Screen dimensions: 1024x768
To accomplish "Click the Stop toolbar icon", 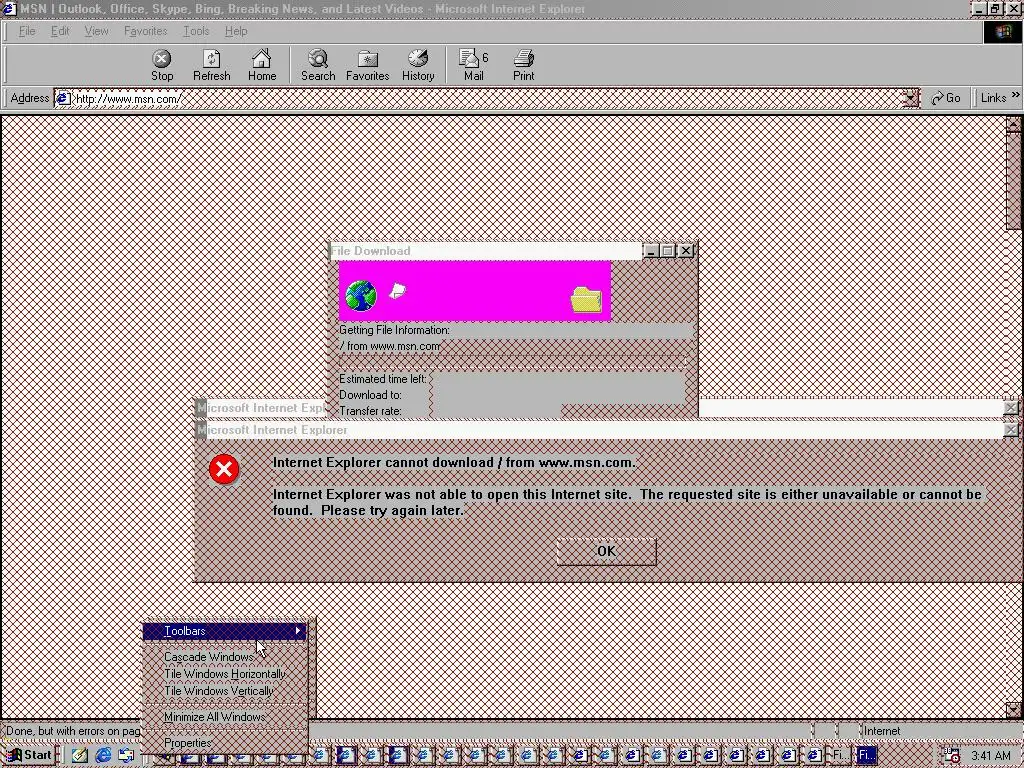I will 162,65.
